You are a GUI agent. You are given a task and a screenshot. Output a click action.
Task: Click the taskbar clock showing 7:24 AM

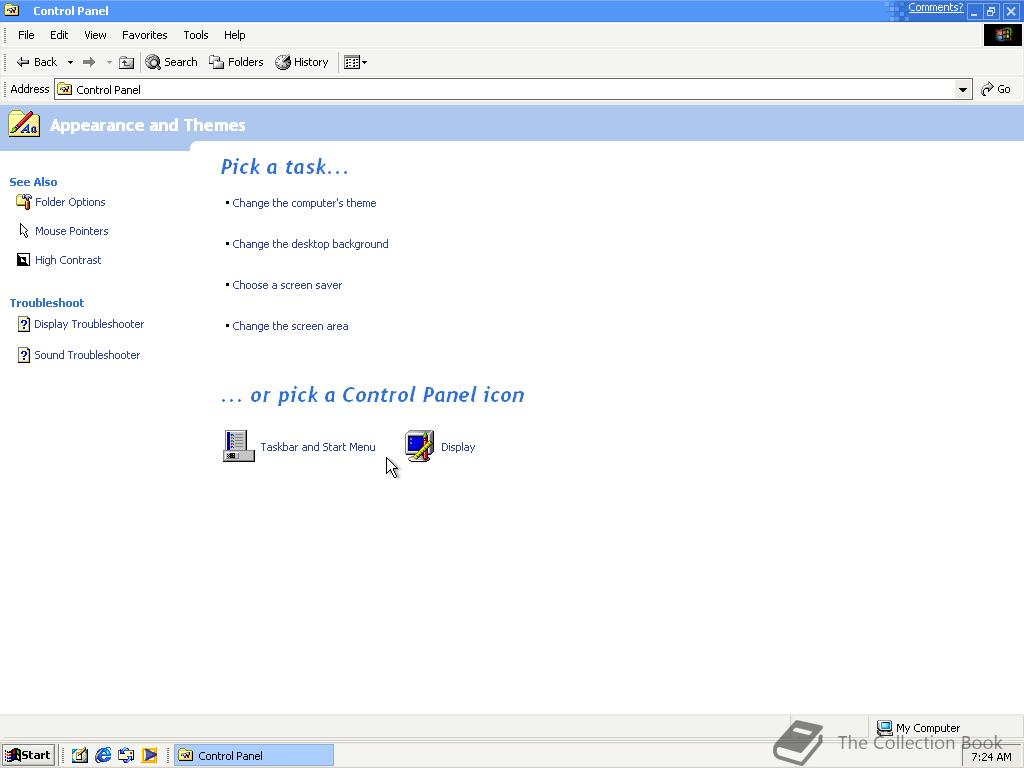[991, 757]
